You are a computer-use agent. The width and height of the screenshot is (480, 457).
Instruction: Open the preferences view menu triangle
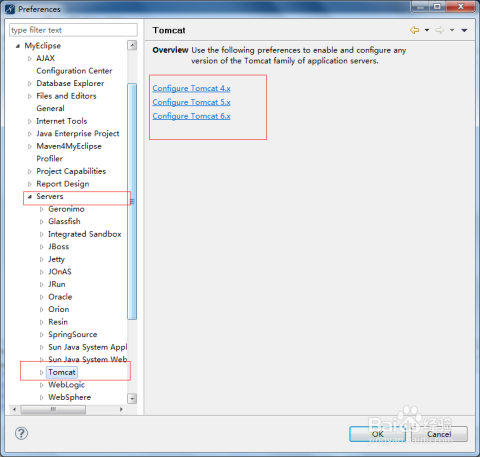pyautogui.click(x=464, y=30)
